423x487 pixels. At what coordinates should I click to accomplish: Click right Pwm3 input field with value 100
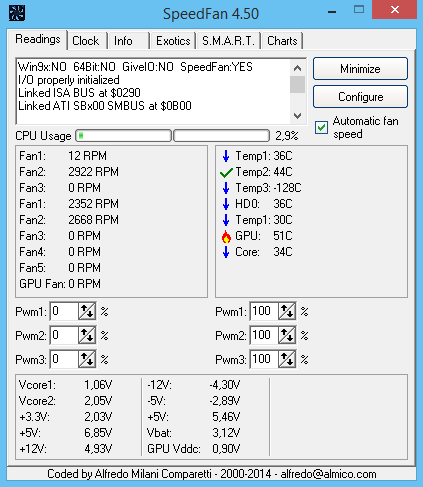click(264, 359)
